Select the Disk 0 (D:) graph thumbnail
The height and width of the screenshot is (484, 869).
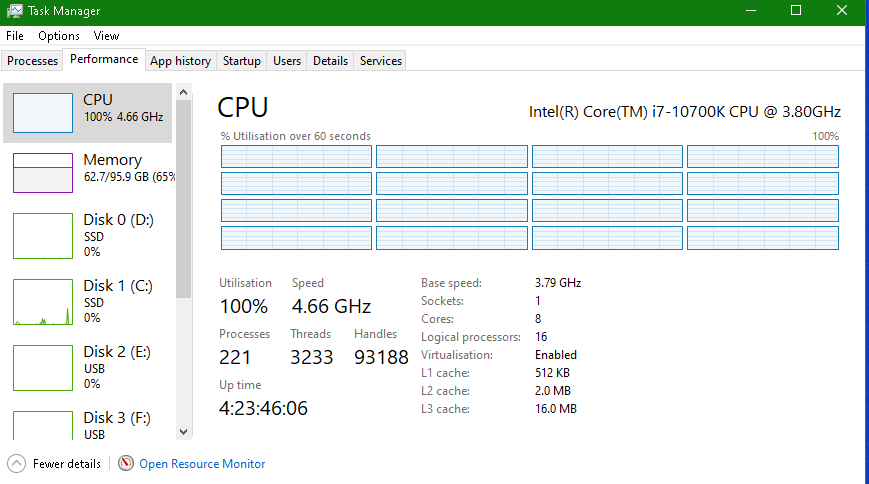tap(43, 236)
